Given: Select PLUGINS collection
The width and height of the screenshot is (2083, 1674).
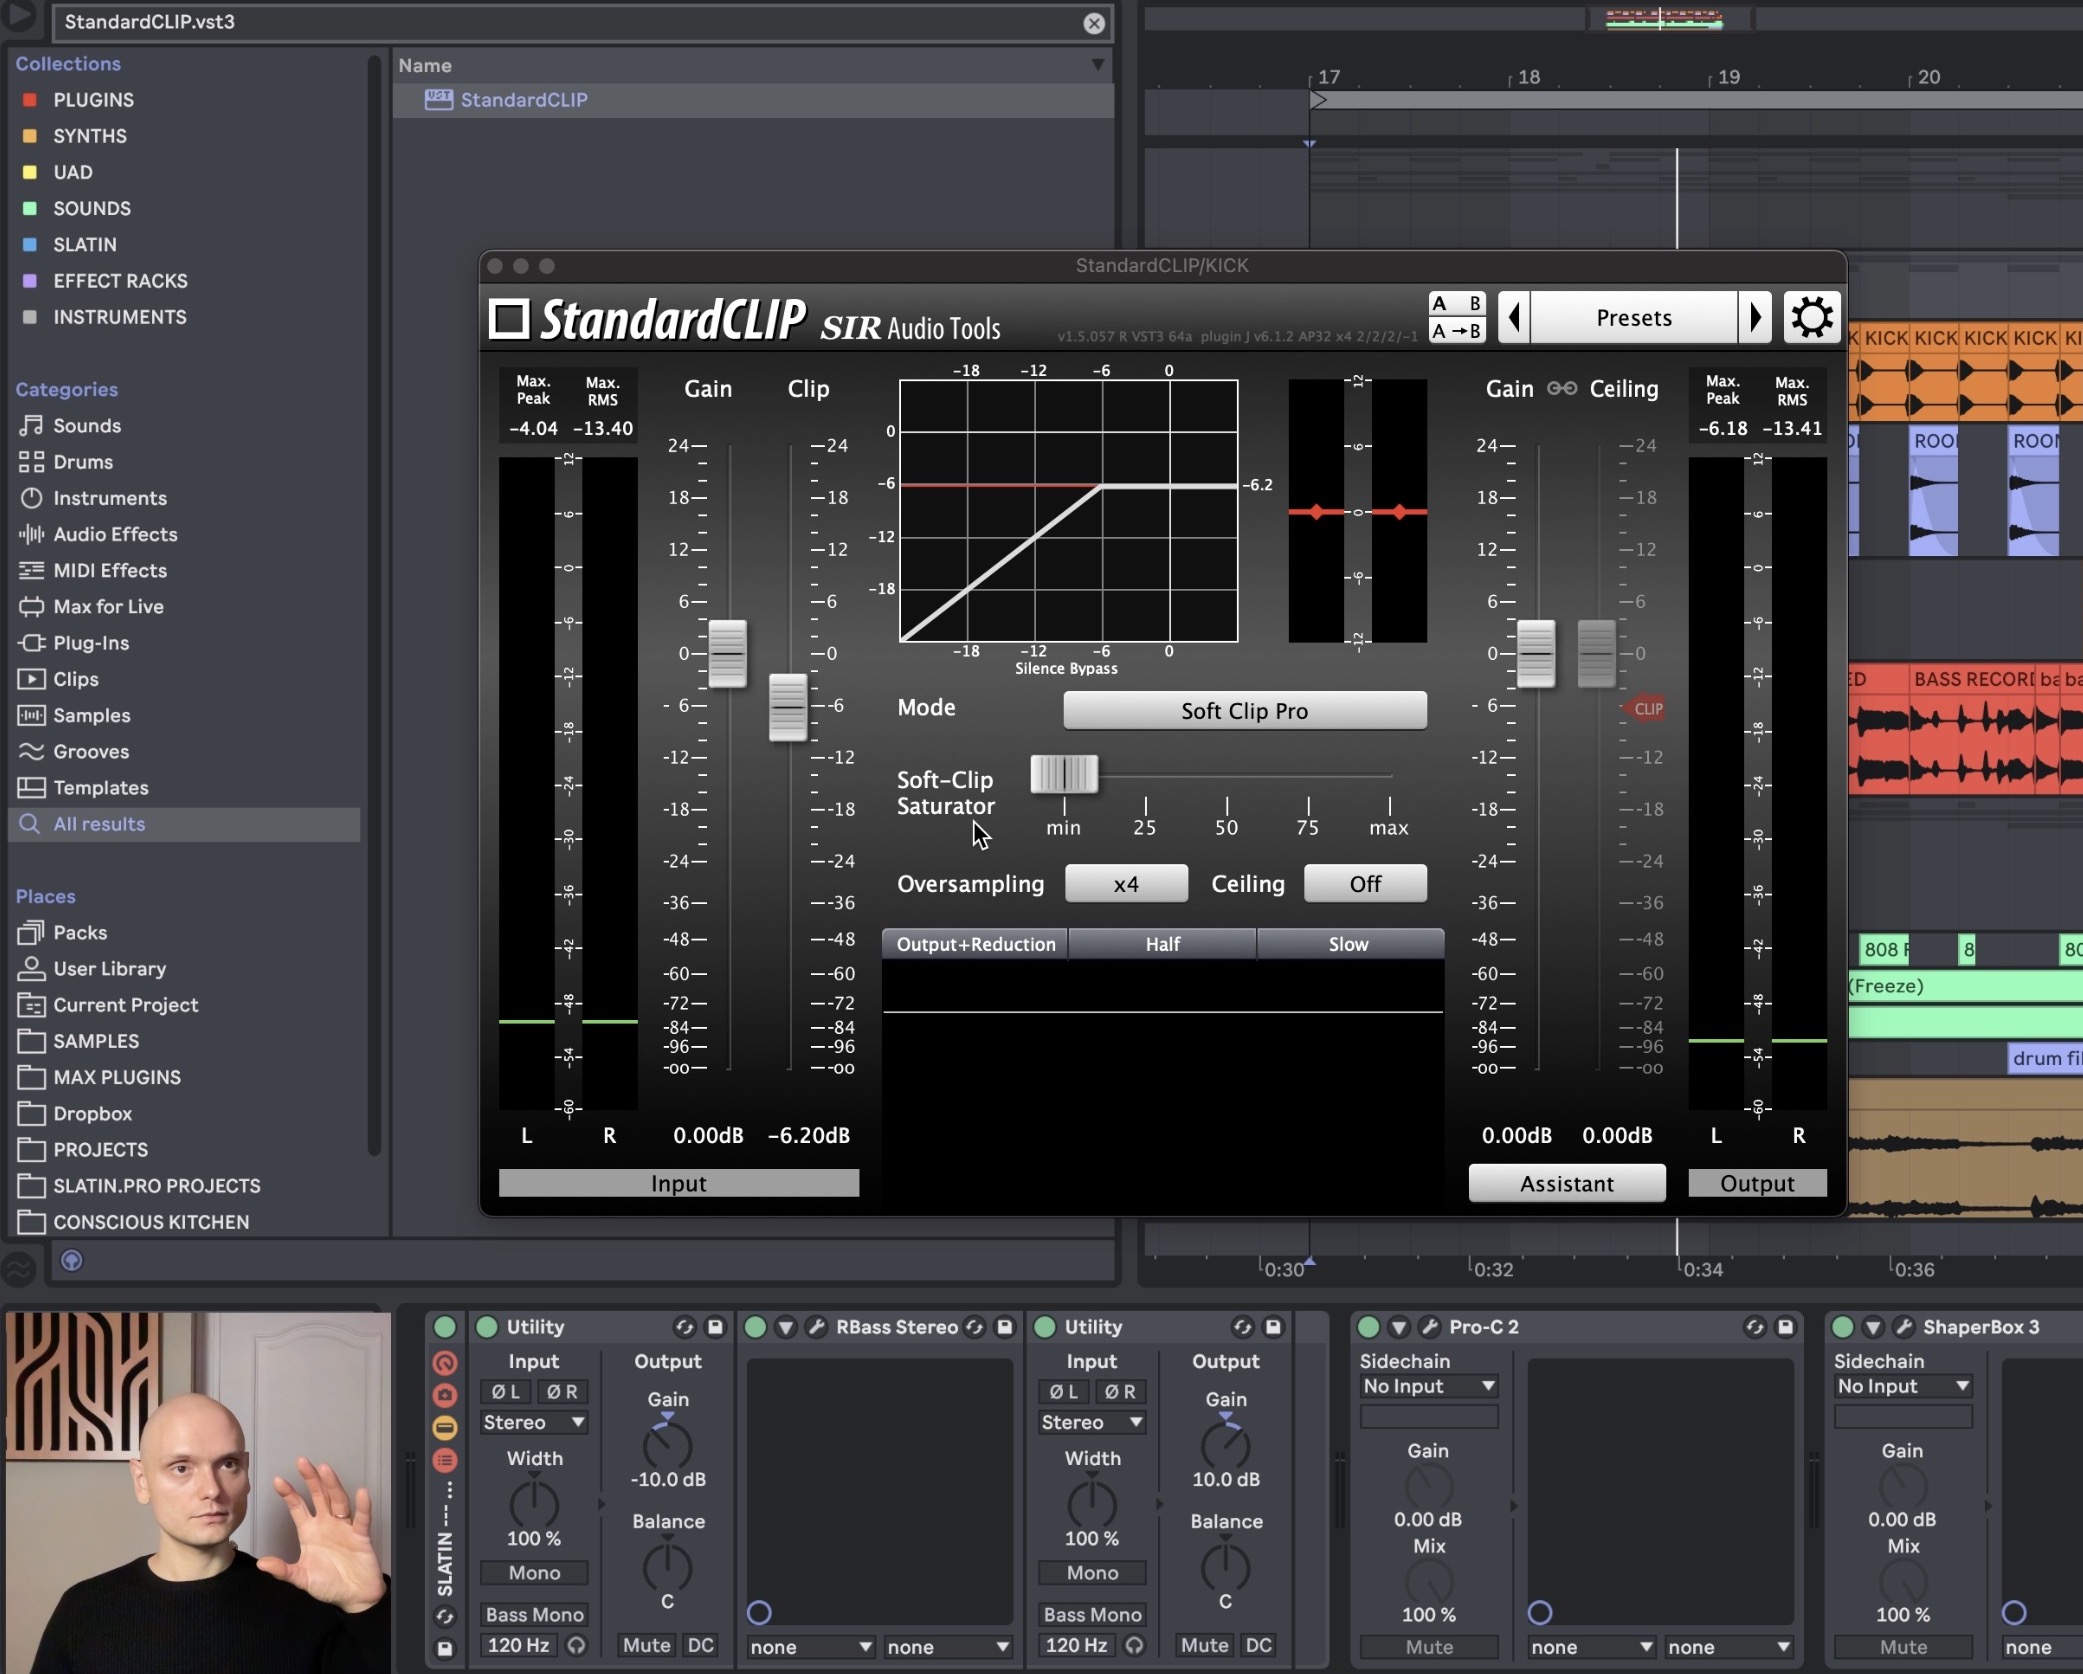Looking at the screenshot, I should (93, 100).
